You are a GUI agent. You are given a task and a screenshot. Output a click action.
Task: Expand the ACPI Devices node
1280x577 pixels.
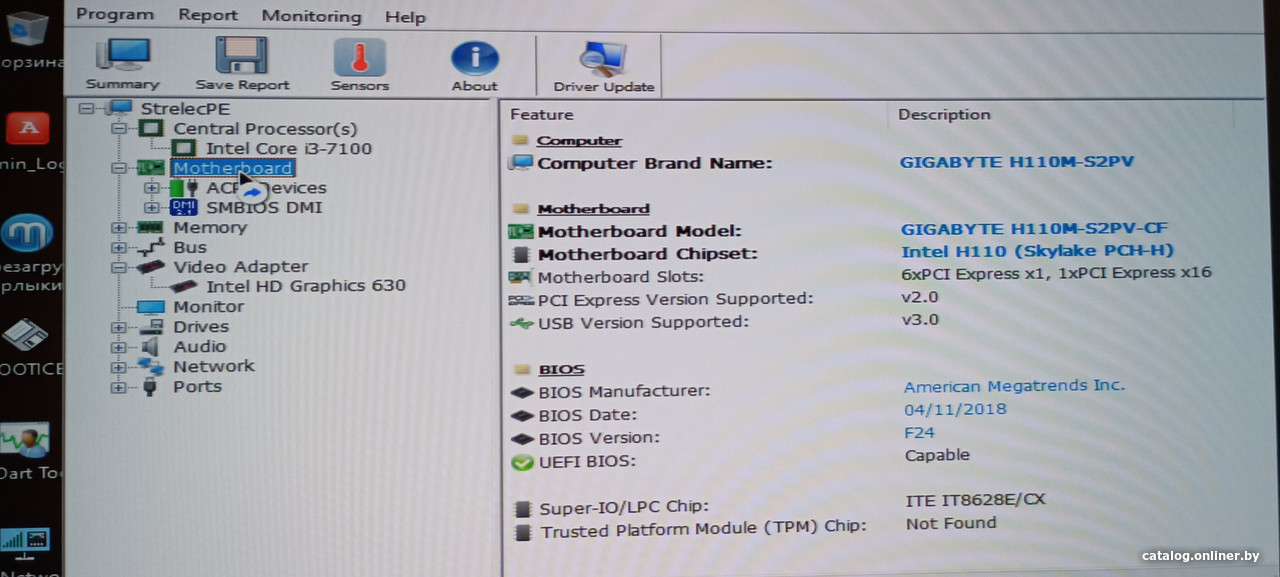tap(151, 187)
